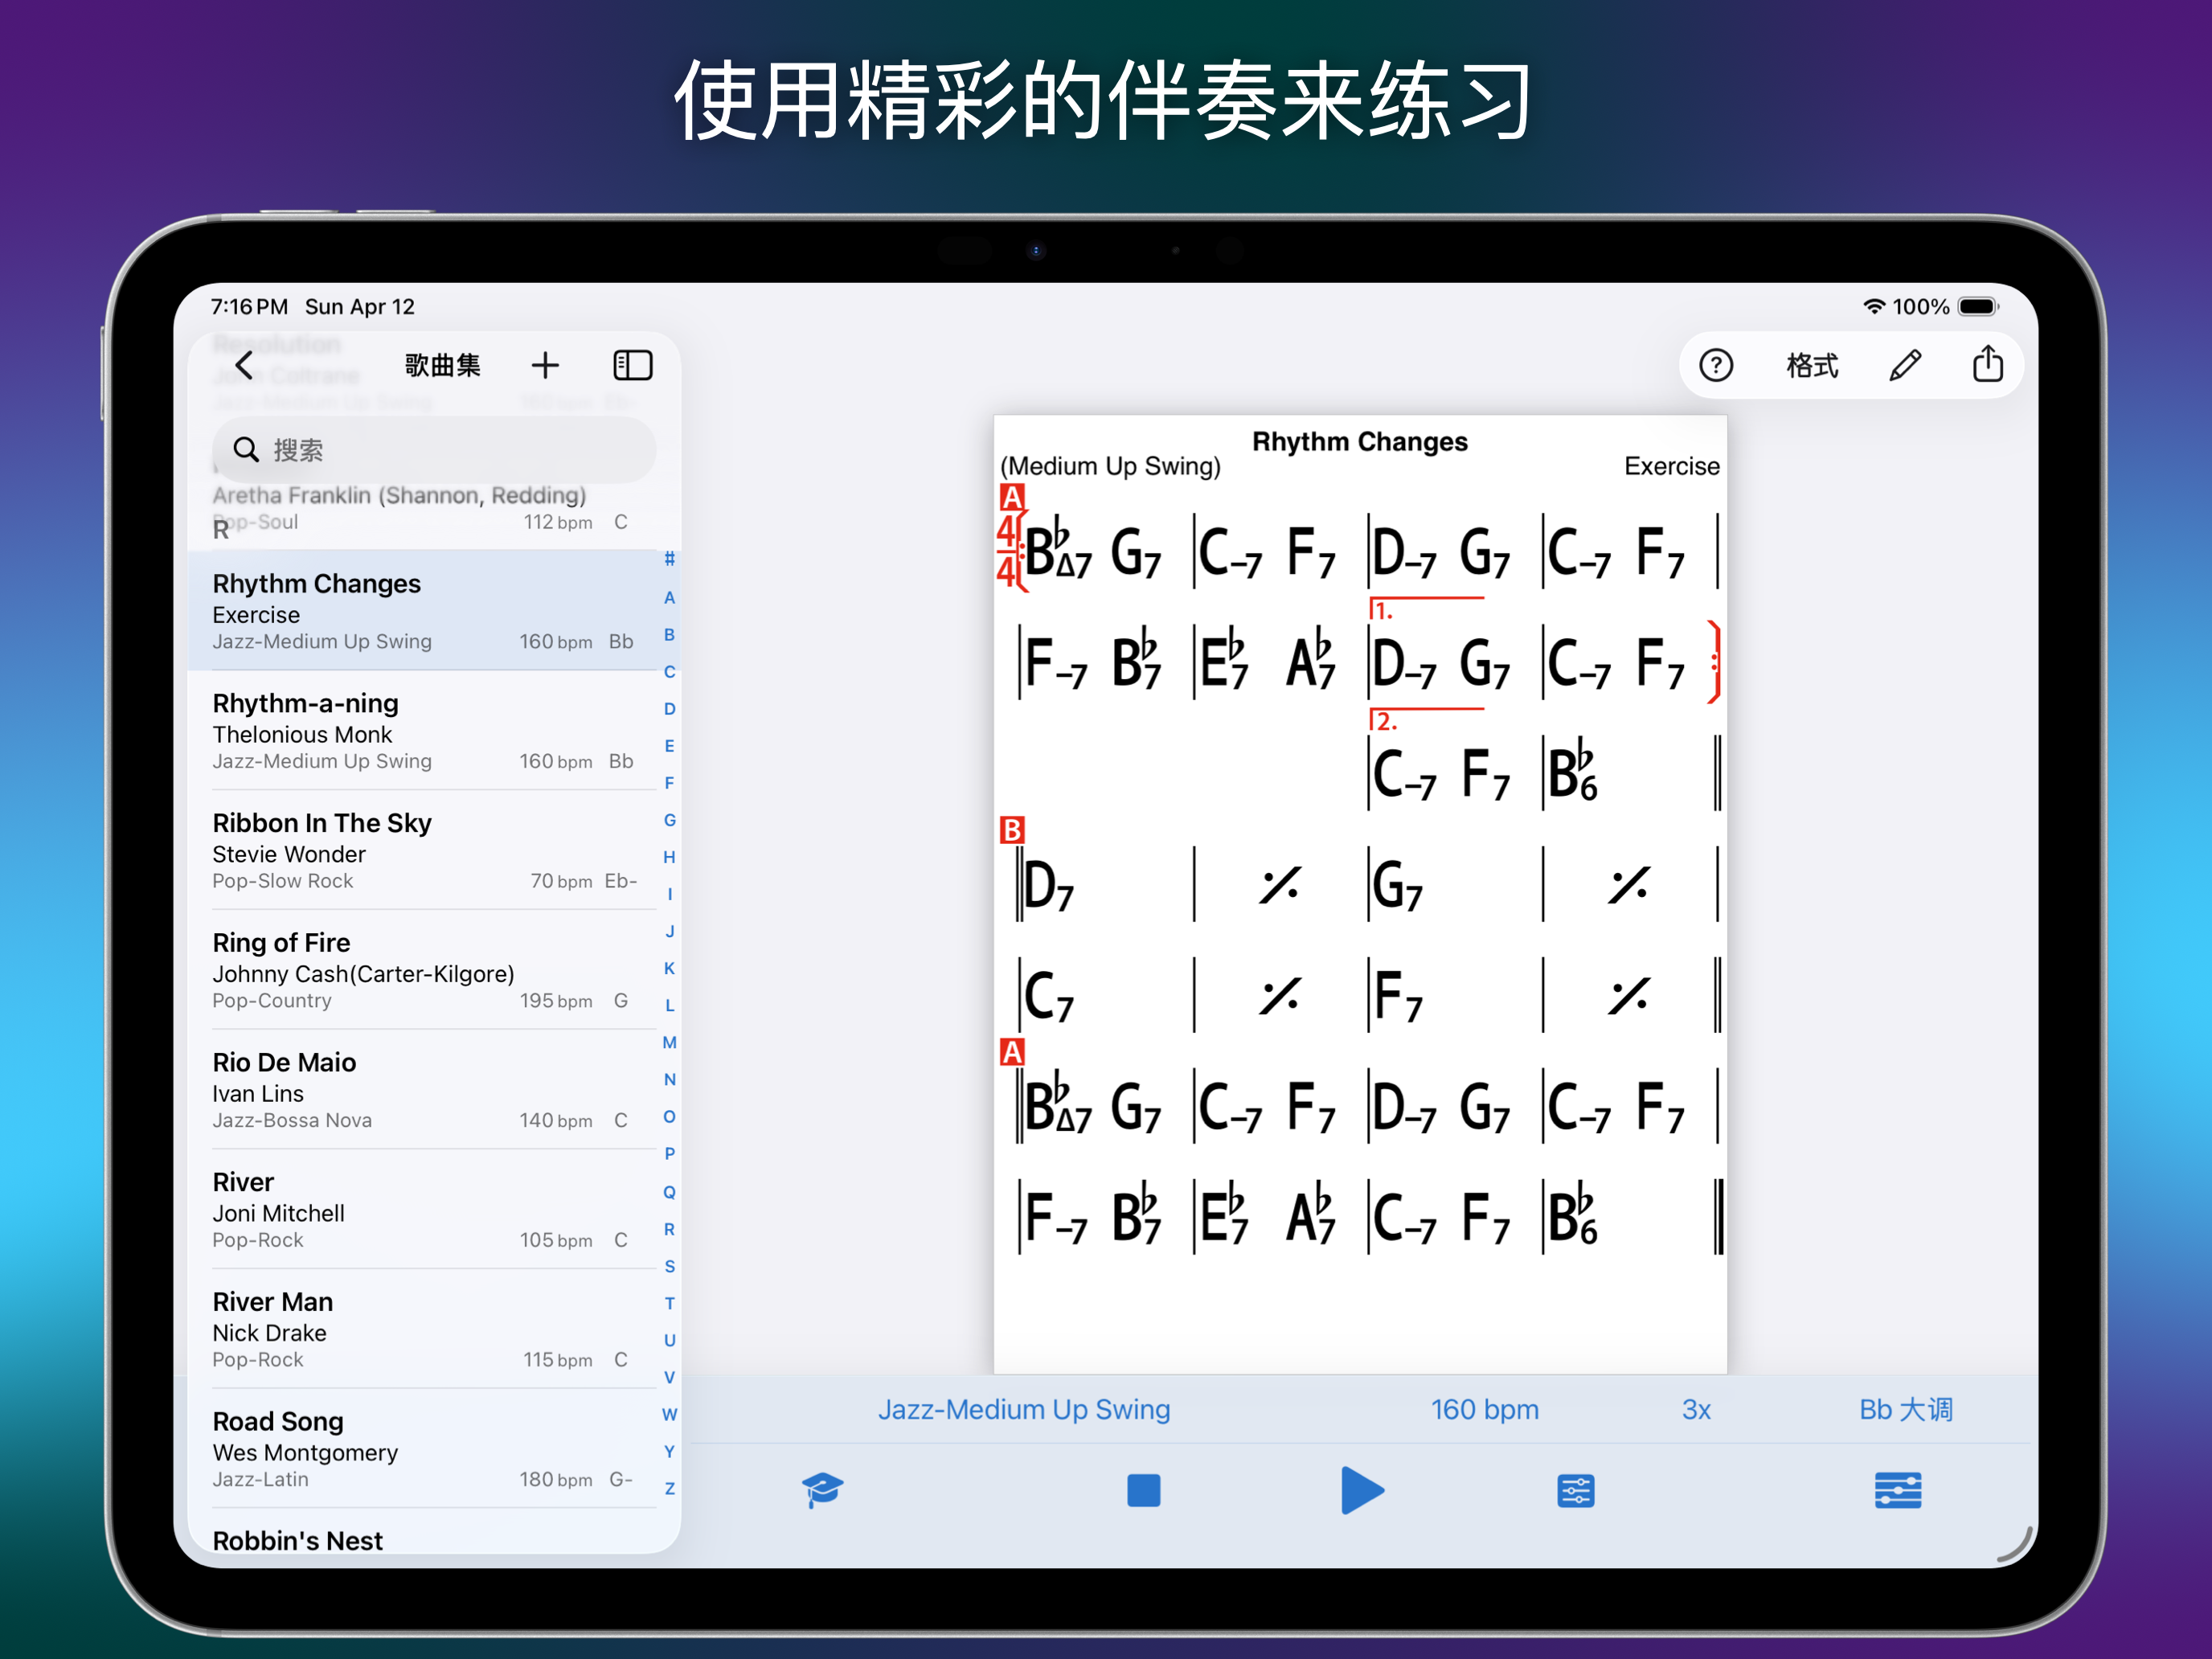Viewport: 2212px width, 1659px height.
Task: Change the Jazz-Medium Up Swing style
Action: tap(1024, 1409)
